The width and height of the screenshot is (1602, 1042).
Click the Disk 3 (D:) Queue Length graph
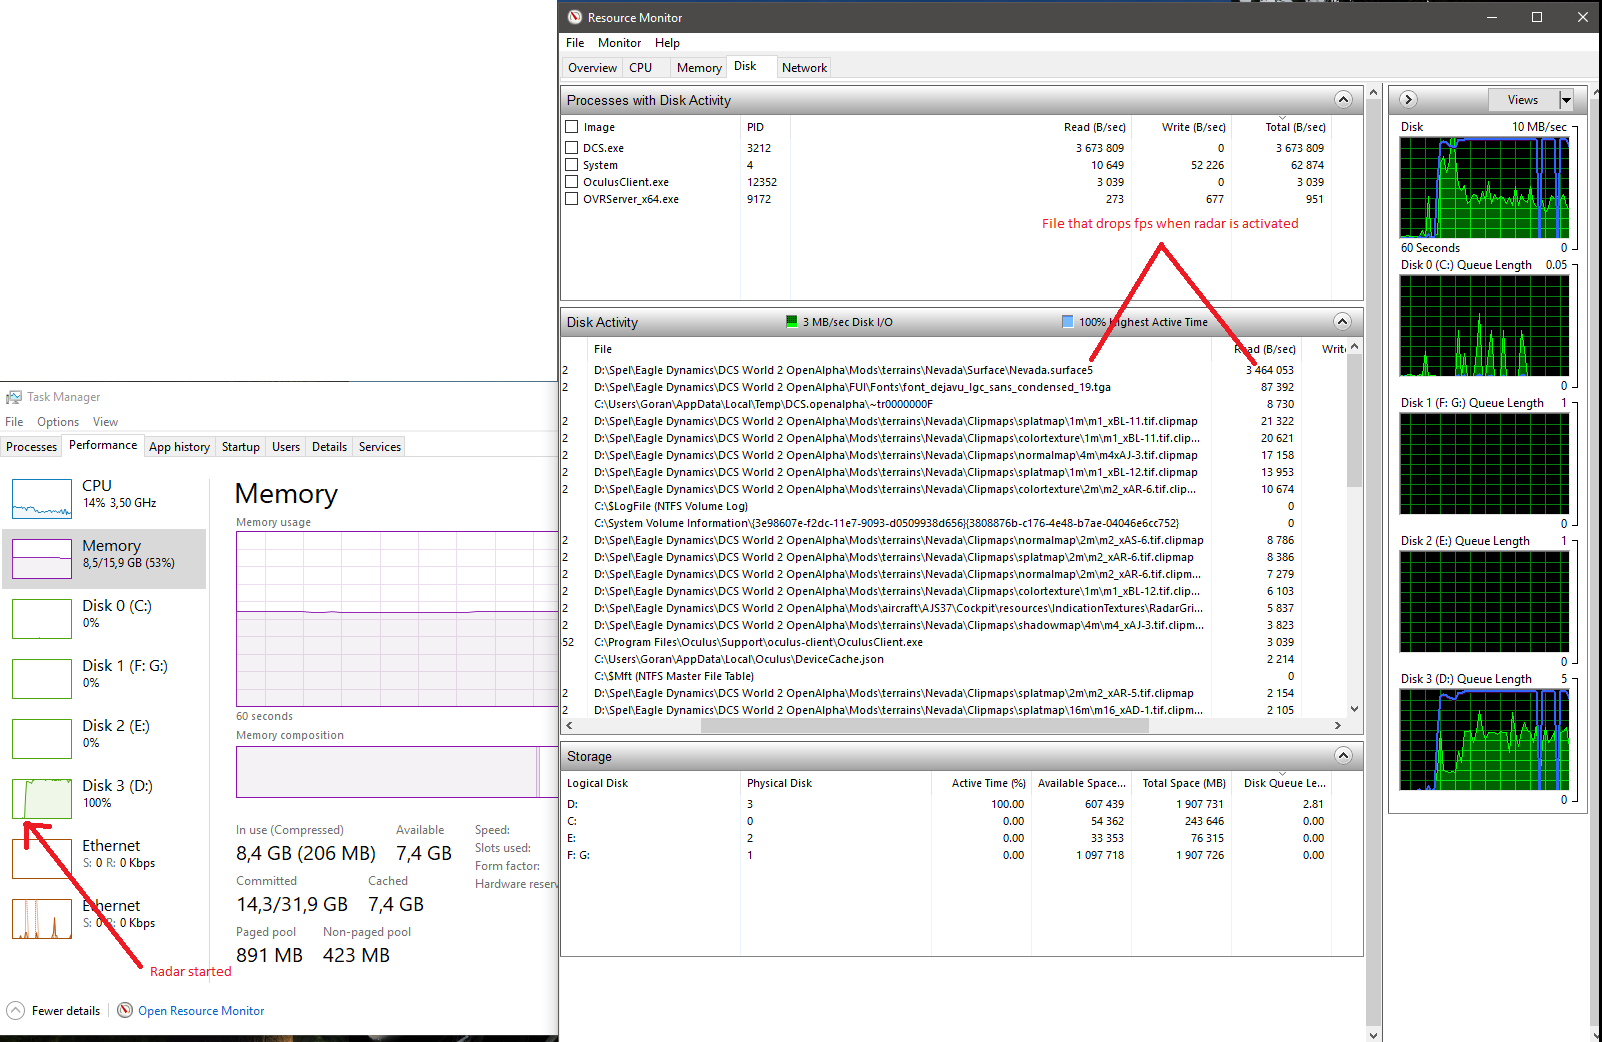tap(1484, 739)
